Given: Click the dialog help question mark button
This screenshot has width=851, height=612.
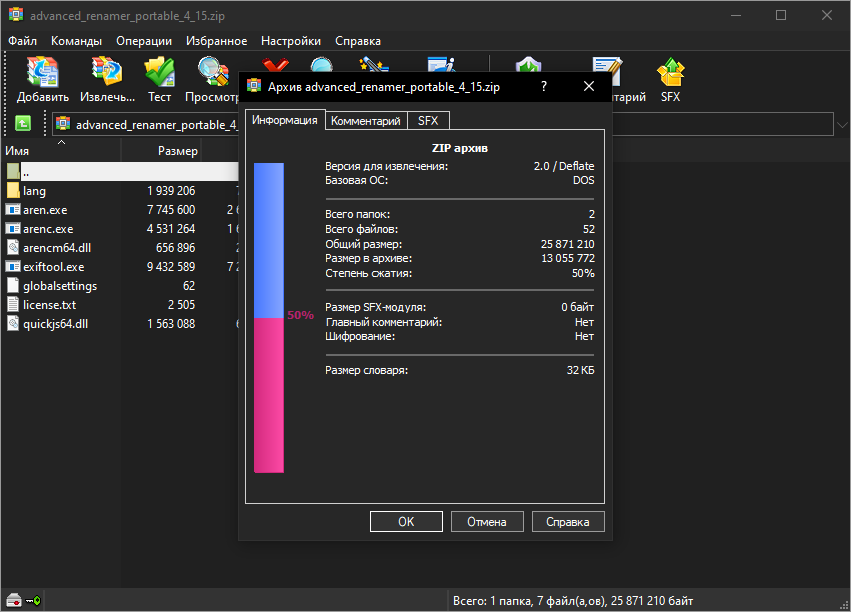Looking at the screenshot, I should pyautogui.click(x=544, y=86).
